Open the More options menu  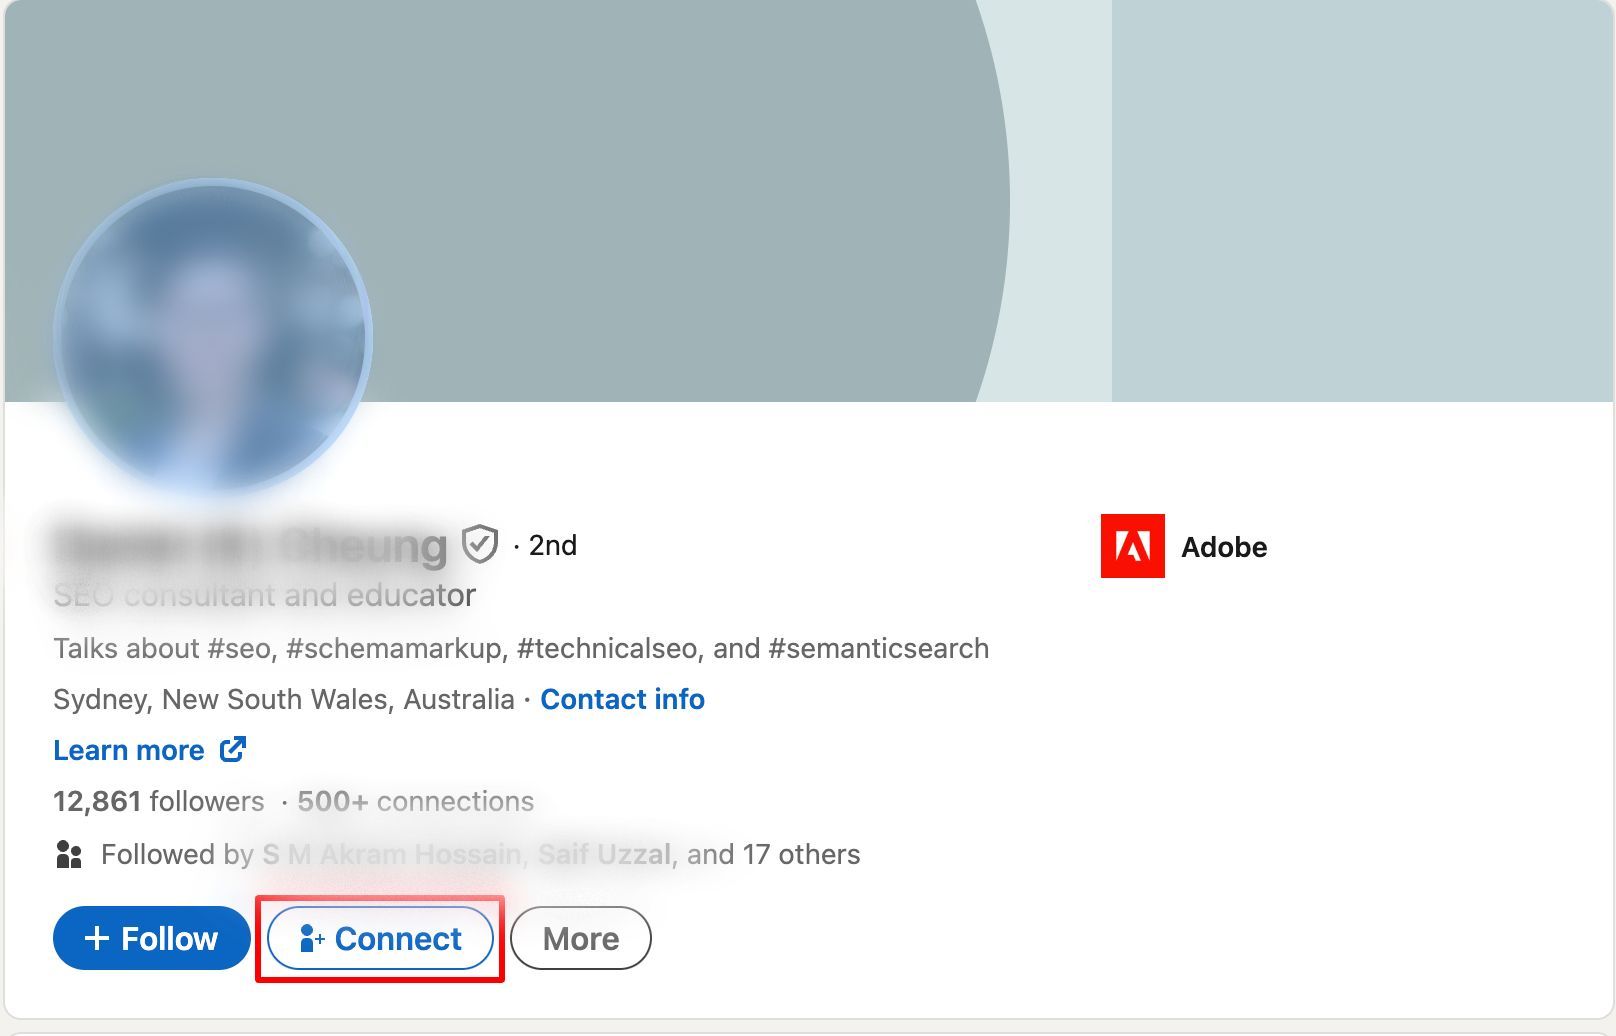580,938
